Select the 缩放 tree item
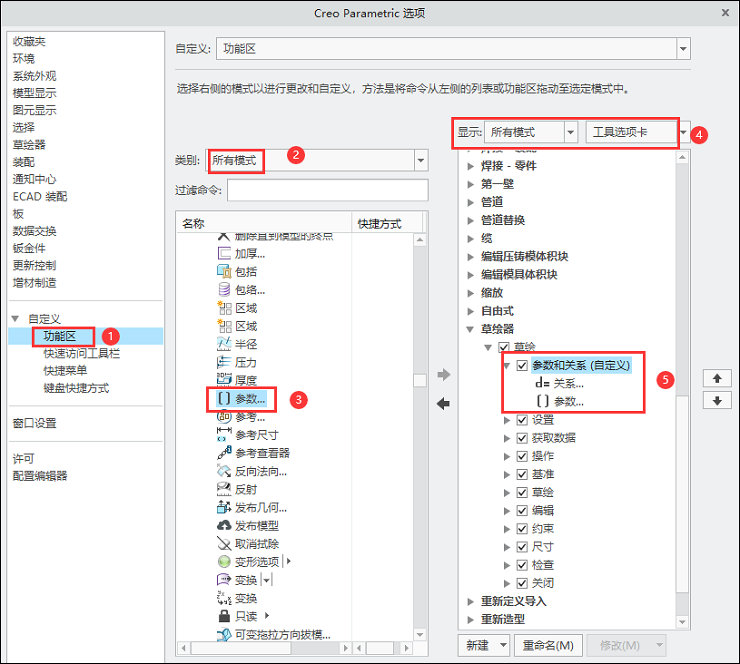This screenshot has height=664, width=740. (x=492, y=293)
